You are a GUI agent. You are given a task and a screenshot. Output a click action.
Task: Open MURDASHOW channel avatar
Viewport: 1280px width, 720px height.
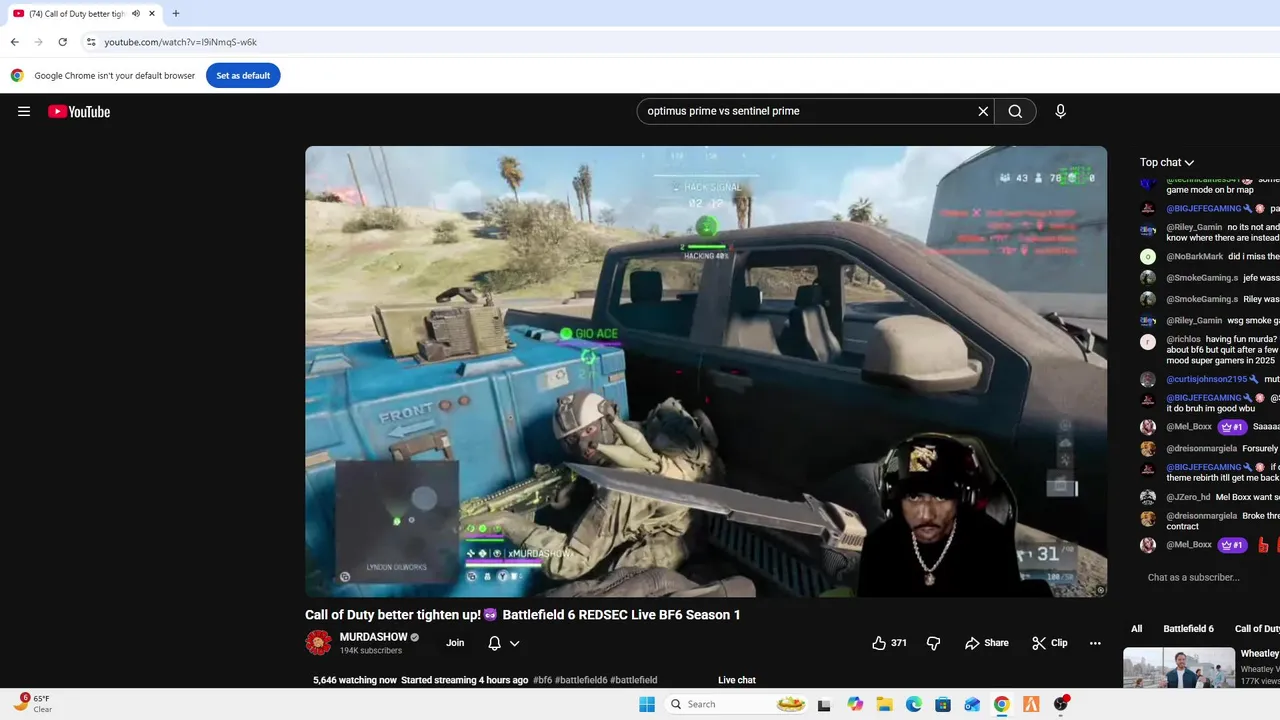coord(318,643)
